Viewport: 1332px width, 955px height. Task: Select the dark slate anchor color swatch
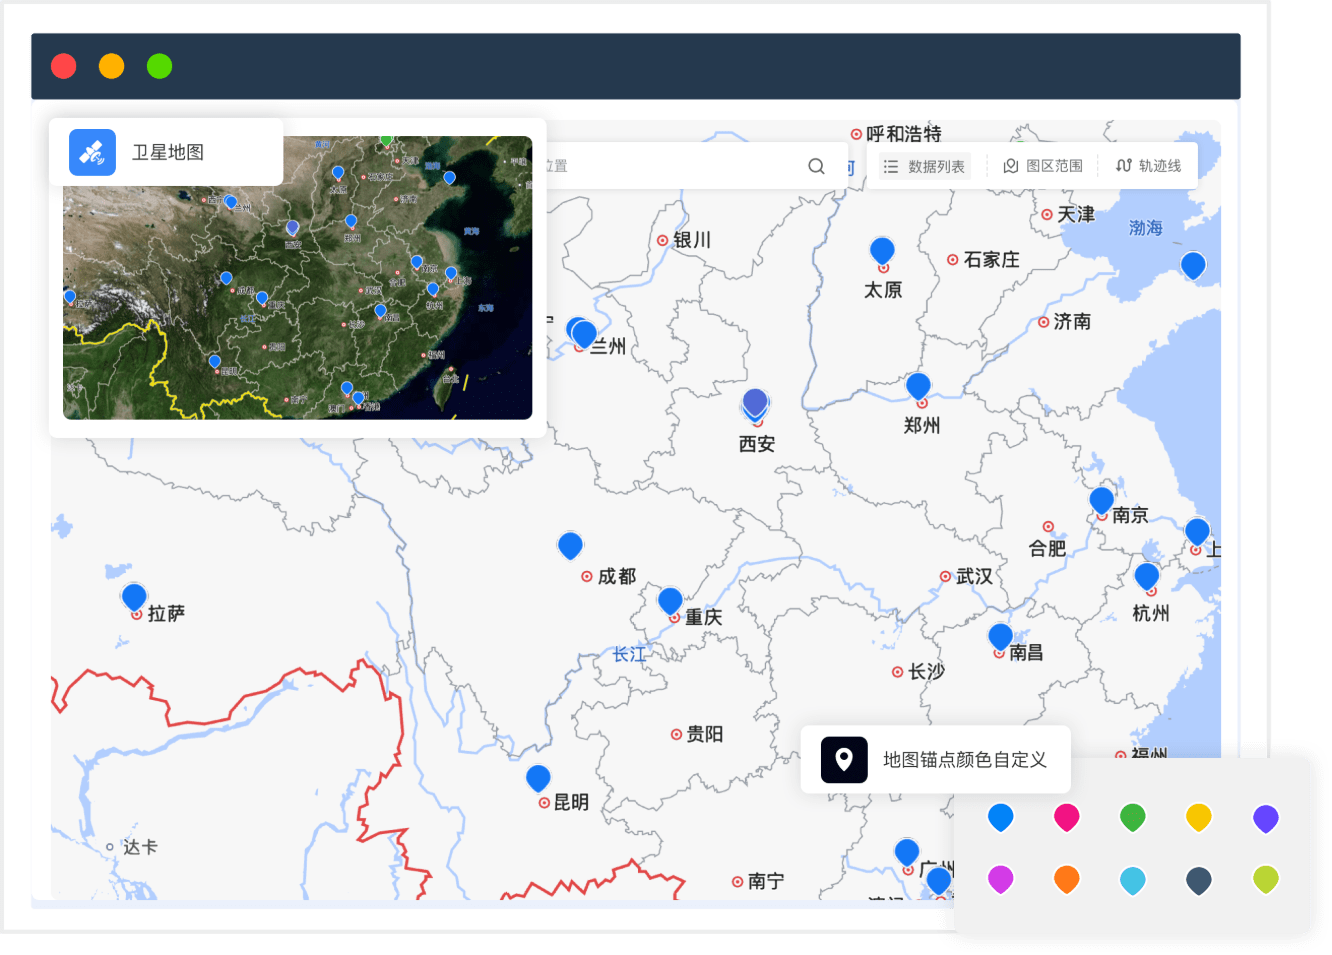(x=1198, y=879)
